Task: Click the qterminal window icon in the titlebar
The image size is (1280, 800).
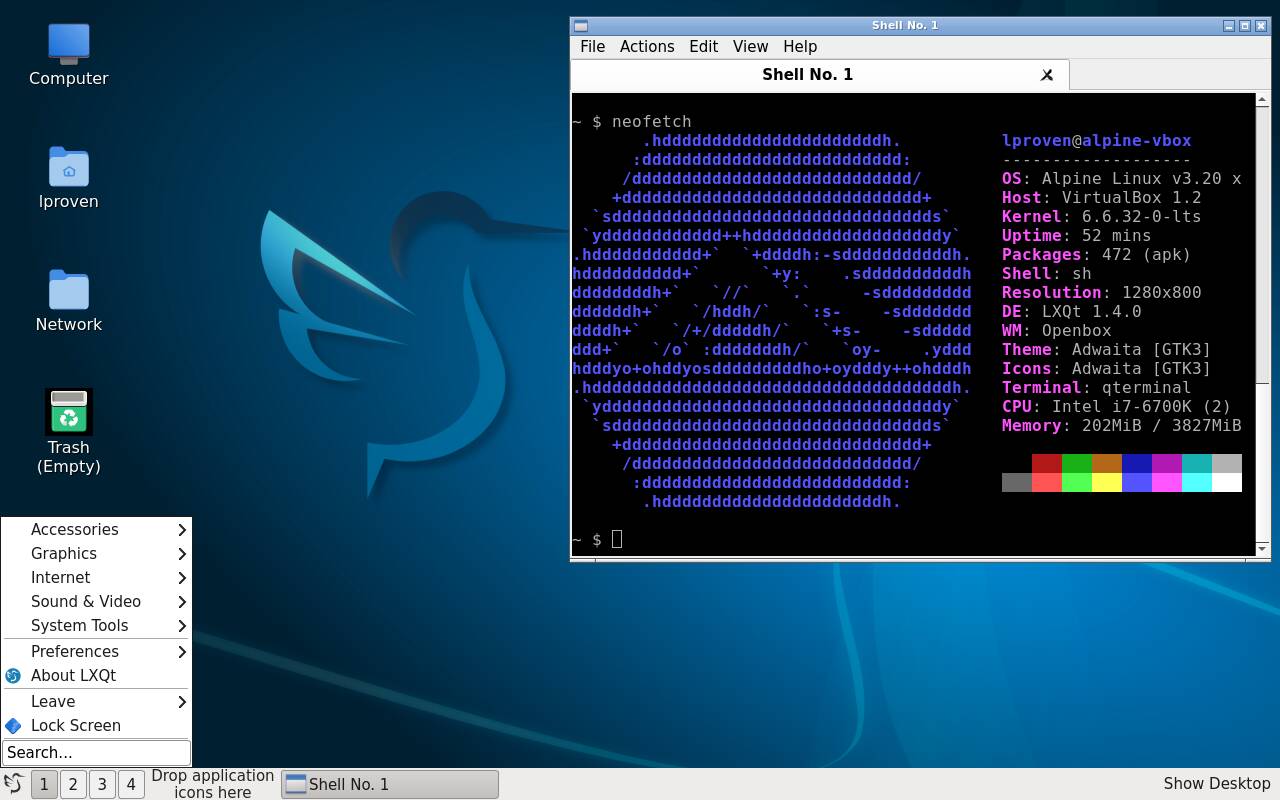Action: tap(581, 25)
